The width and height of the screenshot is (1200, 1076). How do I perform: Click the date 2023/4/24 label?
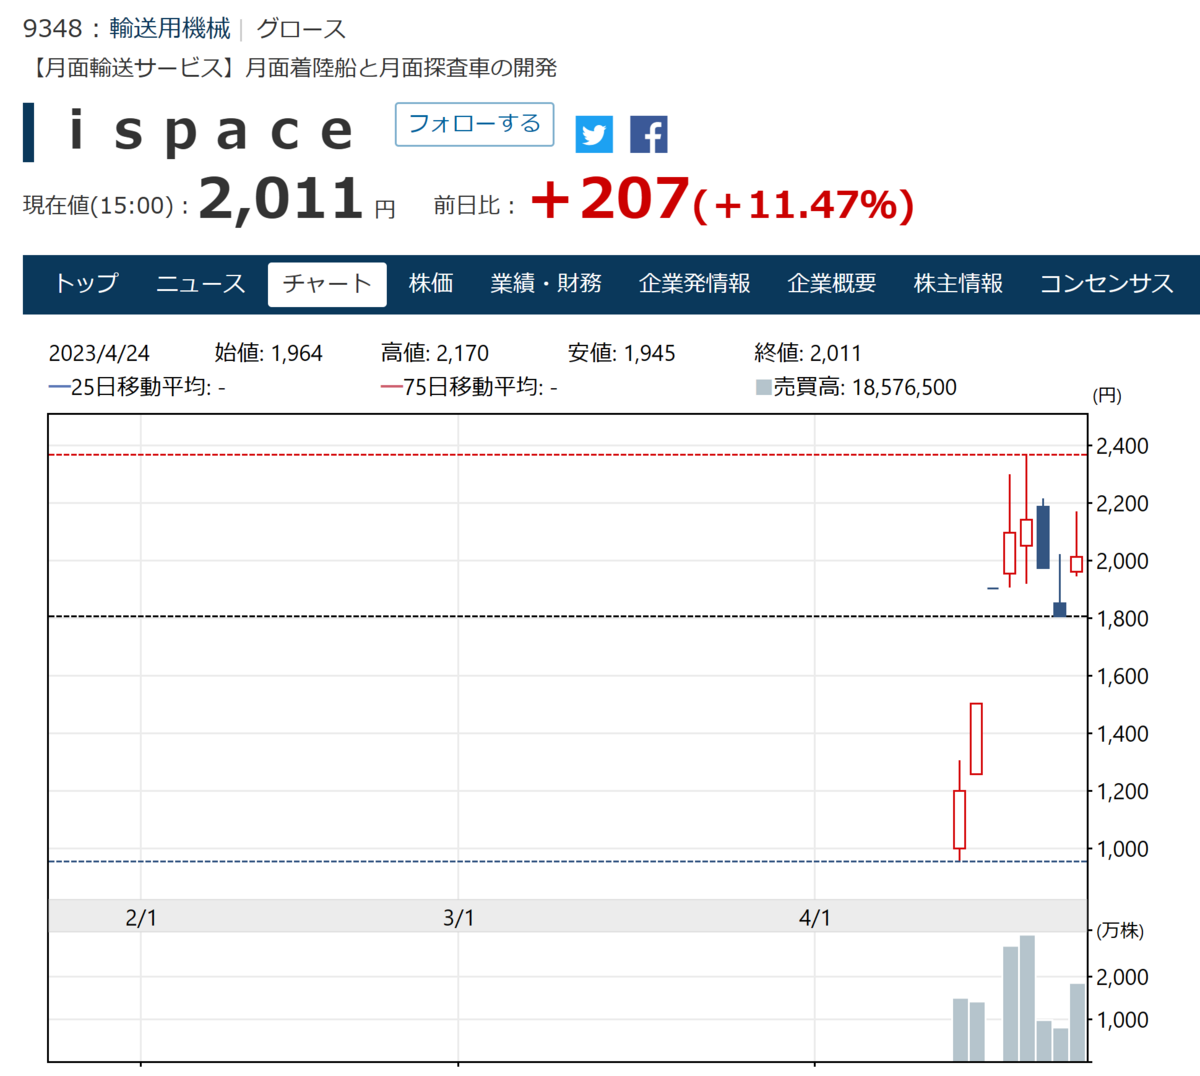click(x=99, y=353)
